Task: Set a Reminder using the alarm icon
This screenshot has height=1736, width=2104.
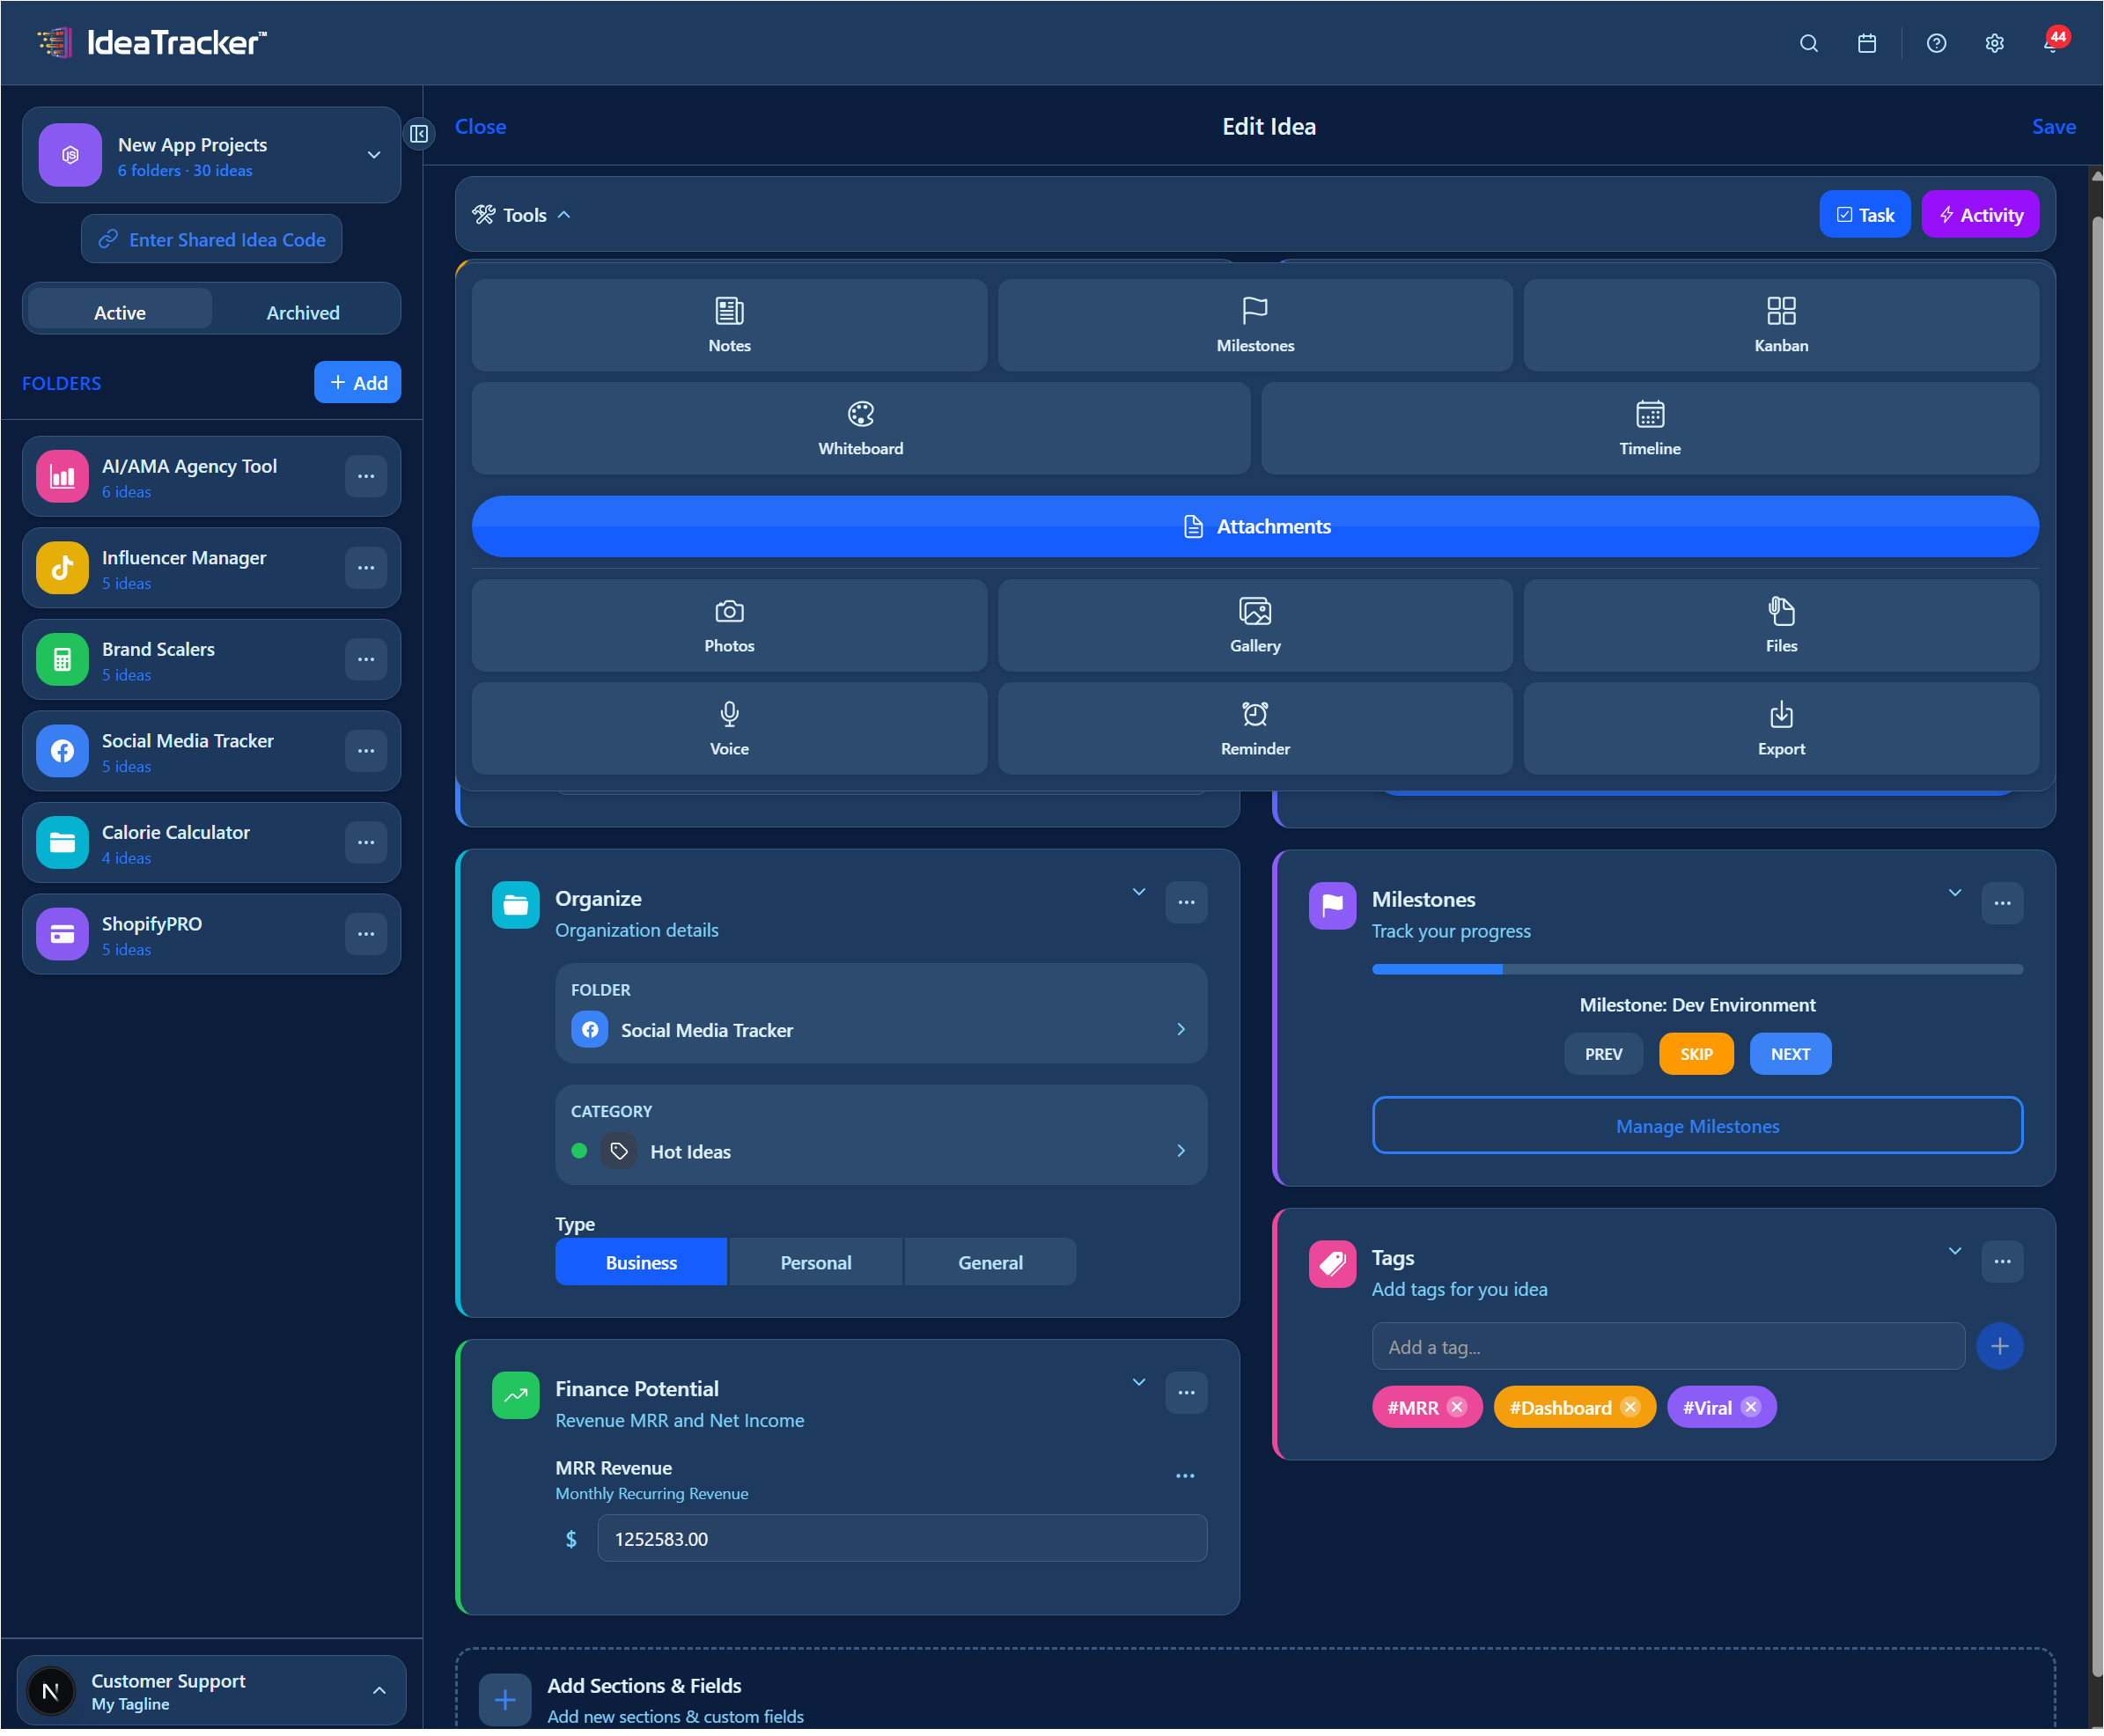Action: (x=1254, y=728)
